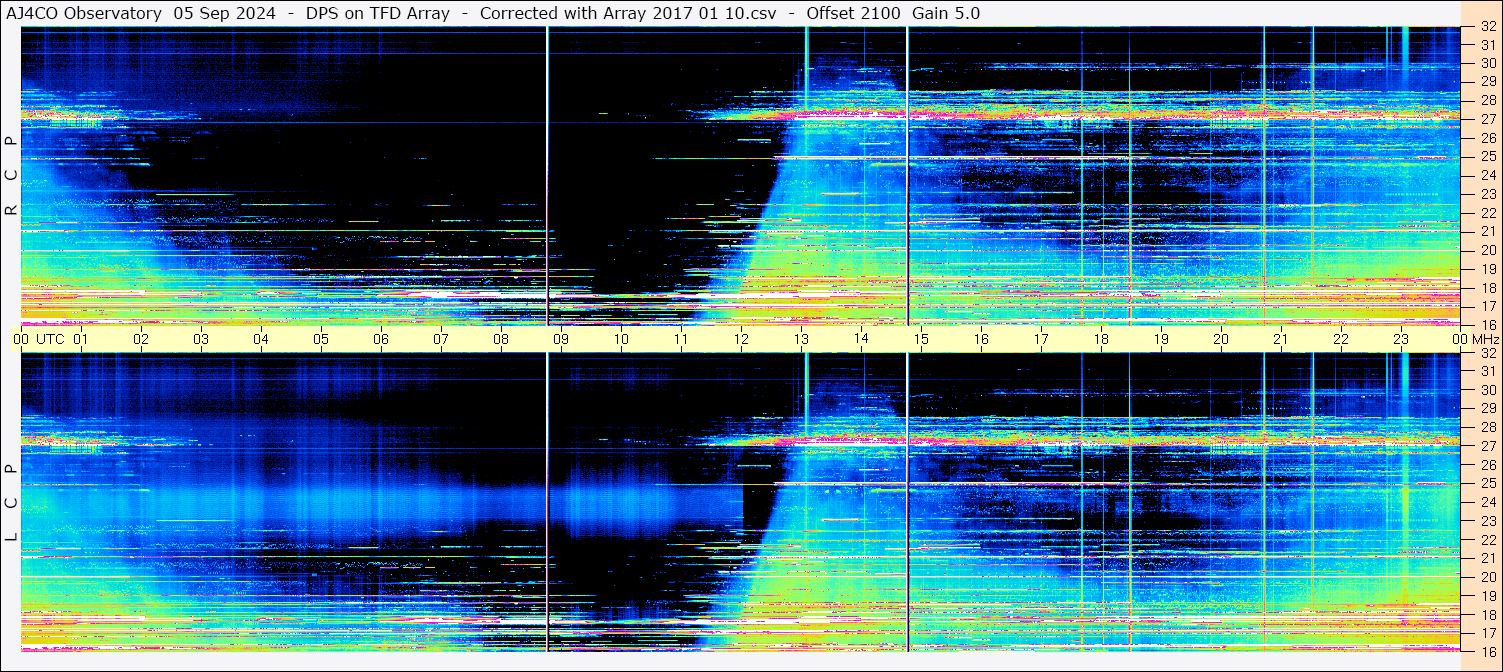Click the 29 MHz tick of LCP panel
1503x672 pixels.
pyautogui.click(x=1487, y=409)
